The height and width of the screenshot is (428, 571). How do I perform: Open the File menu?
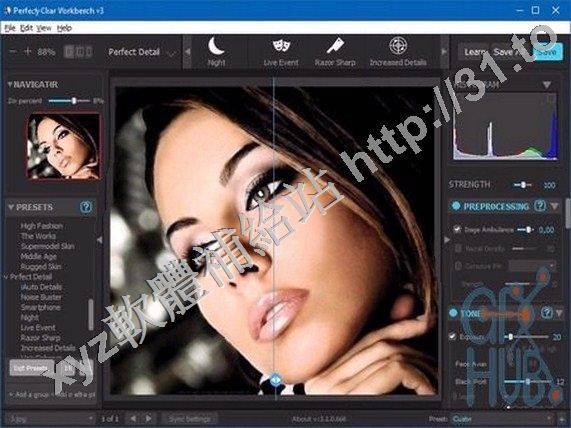(10, 28)
